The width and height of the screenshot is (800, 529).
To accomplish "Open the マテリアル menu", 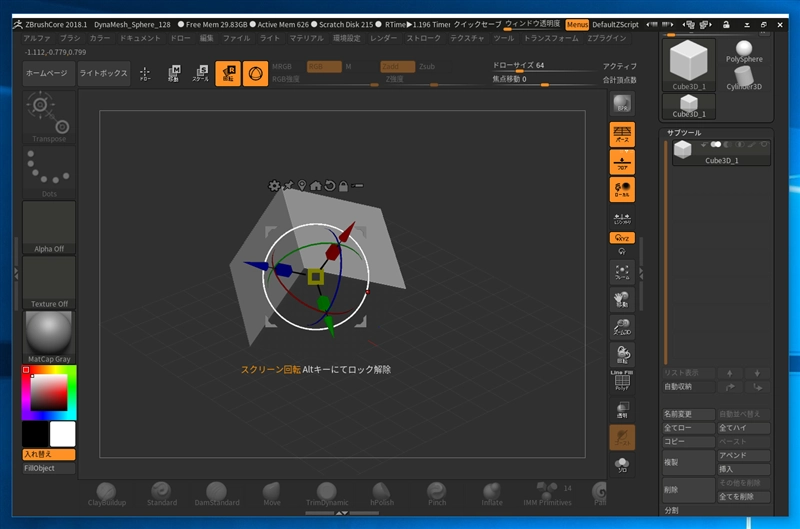I will pos(306,38).
